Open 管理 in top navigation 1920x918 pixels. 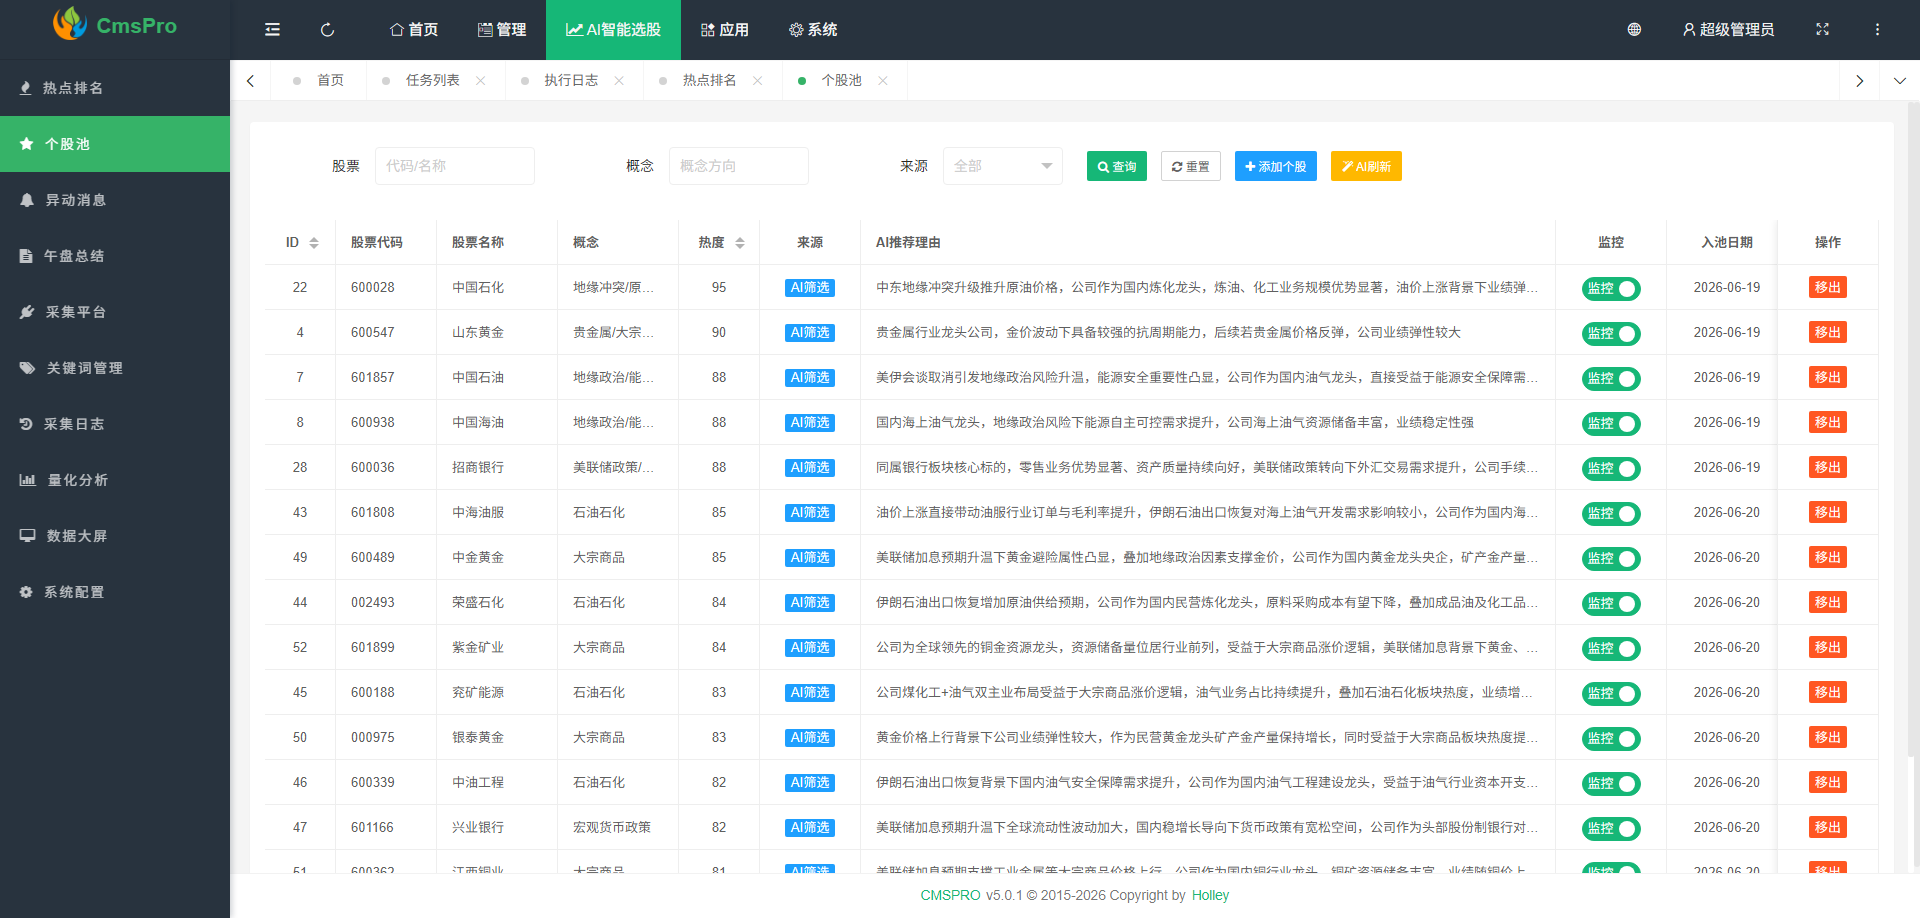[x=502, y=30]
